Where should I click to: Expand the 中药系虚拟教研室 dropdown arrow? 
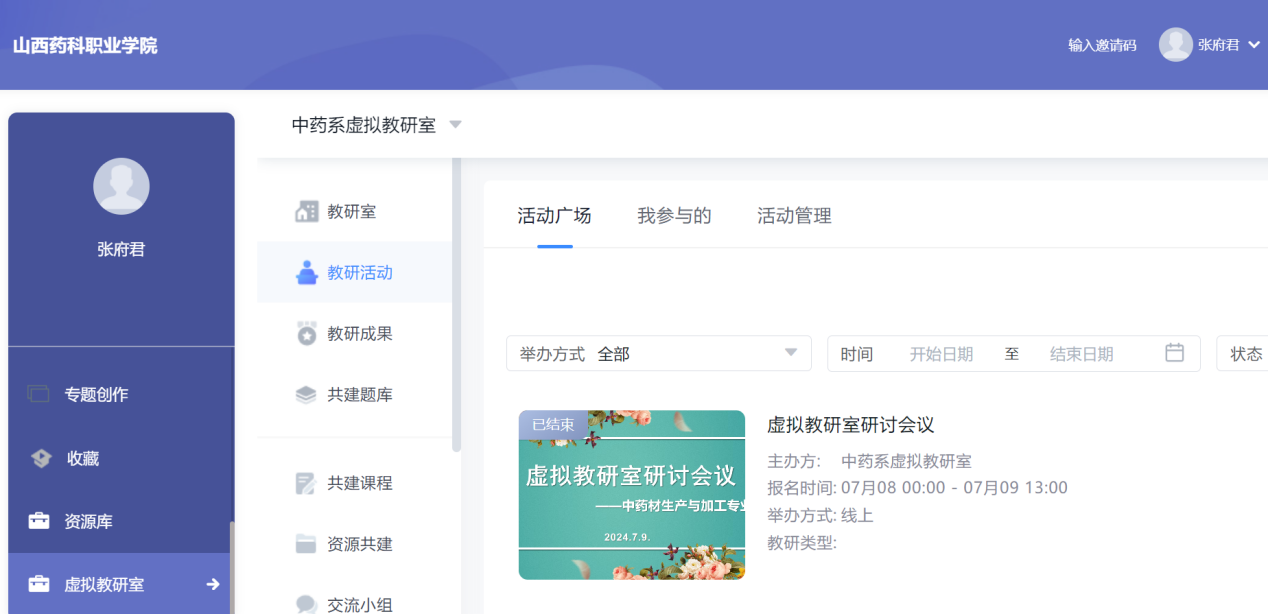(x=456, y=125)
